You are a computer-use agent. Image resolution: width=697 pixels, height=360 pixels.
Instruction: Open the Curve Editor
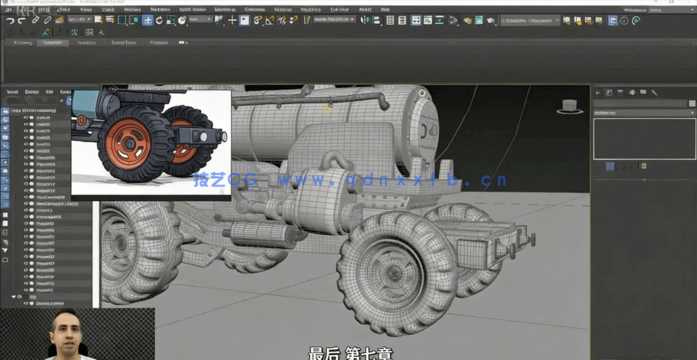(428, 20)
